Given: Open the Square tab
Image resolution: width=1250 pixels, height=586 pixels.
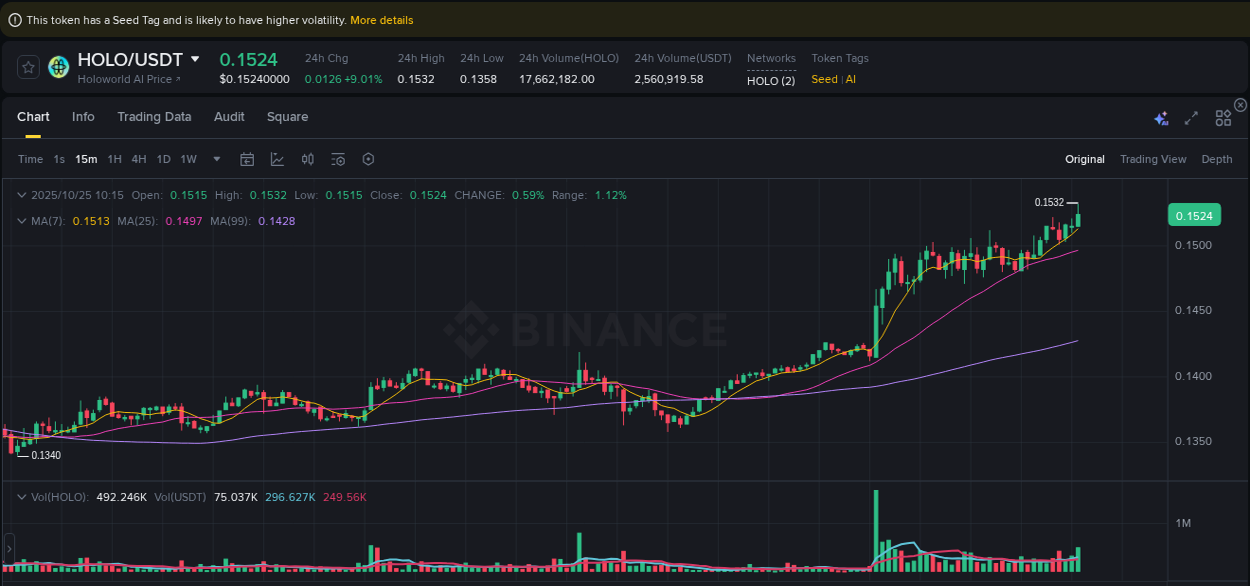Looking at the screenshot, I should [x=287, y=117].
